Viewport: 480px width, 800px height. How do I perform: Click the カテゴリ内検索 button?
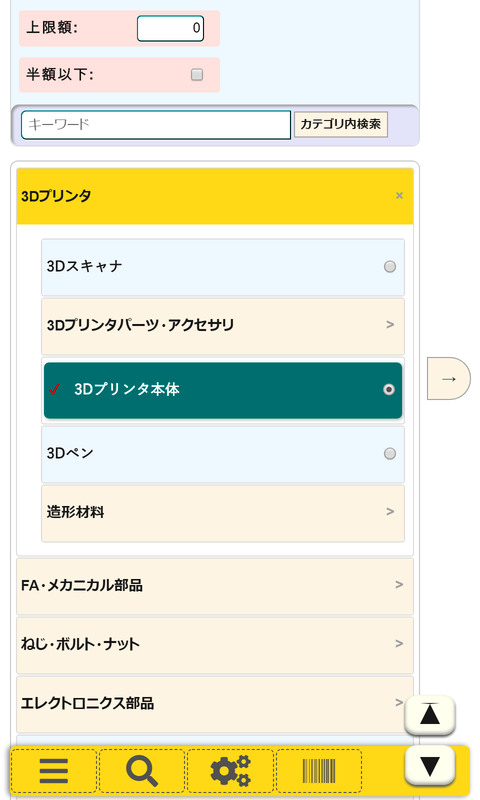[341, 124]
